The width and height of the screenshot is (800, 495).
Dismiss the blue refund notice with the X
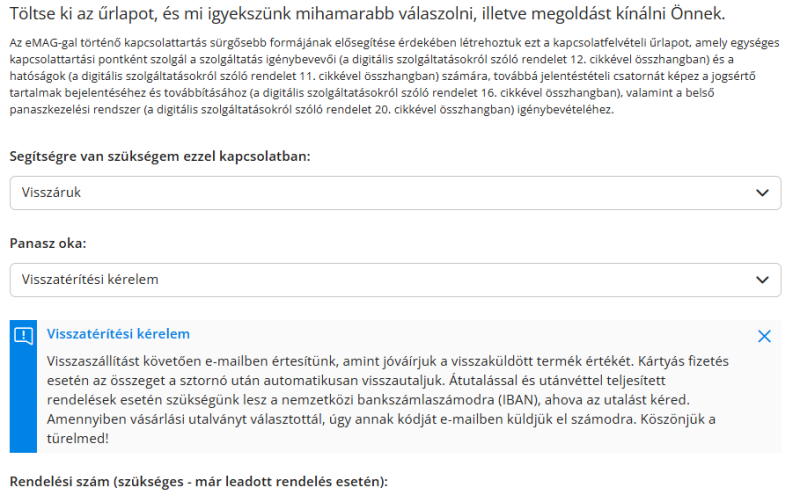[x=765, y=337]
